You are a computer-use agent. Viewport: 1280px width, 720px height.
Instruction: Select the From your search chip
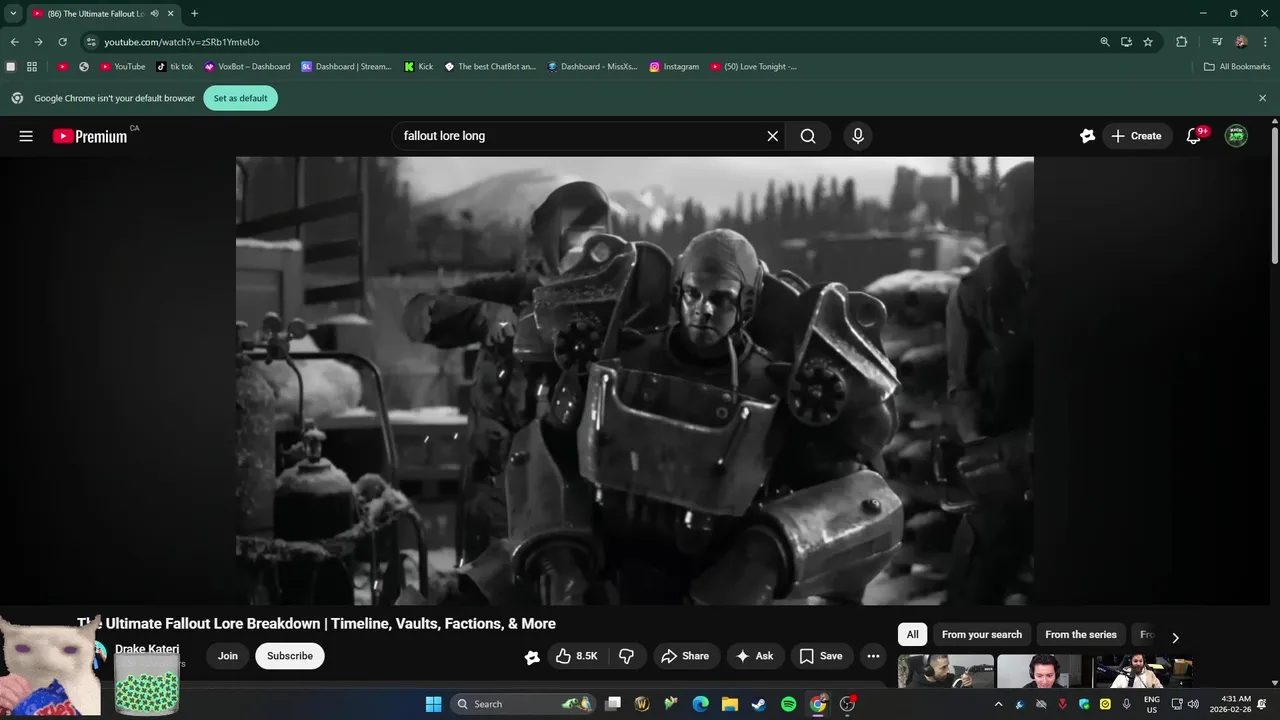point(982,634)
